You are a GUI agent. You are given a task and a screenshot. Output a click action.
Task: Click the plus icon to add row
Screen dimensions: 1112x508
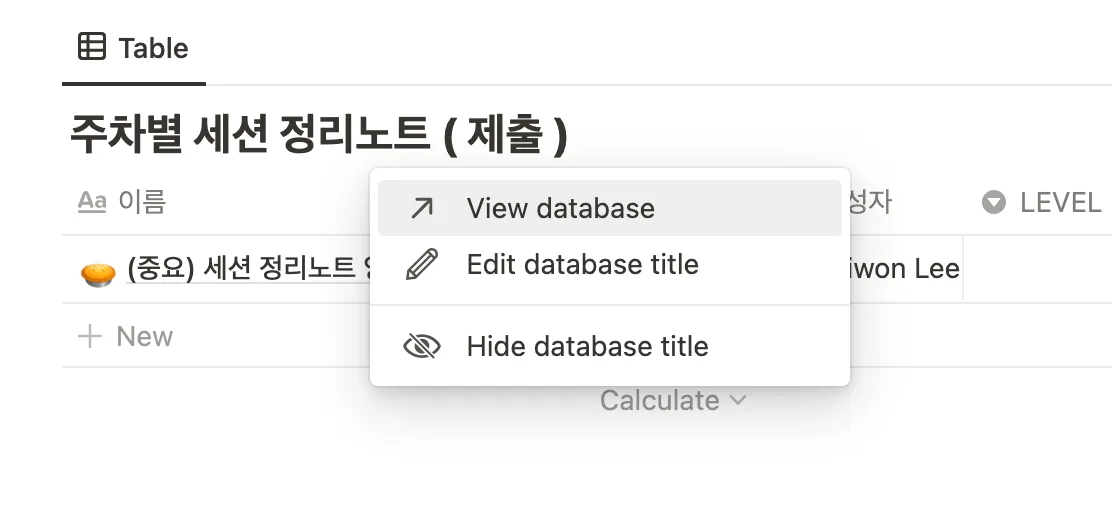coord(90,336)
